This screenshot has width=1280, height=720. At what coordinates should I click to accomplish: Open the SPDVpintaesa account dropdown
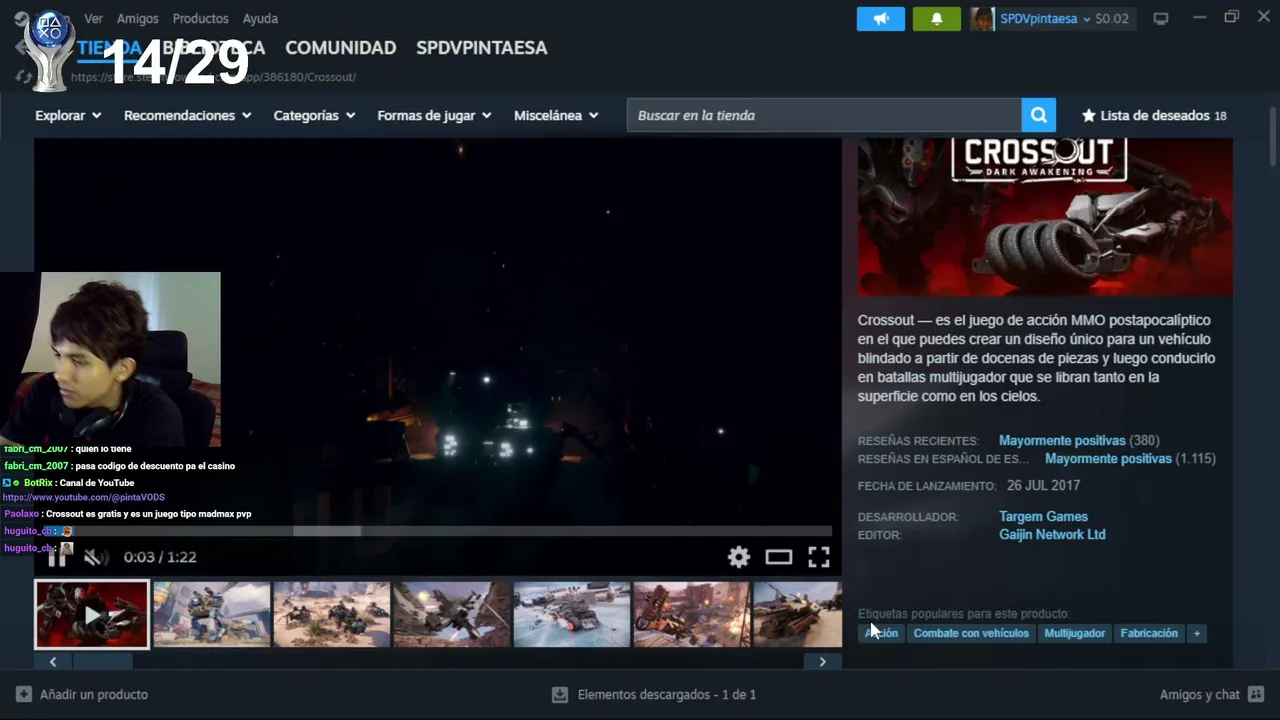click(x=1045, y=19)
